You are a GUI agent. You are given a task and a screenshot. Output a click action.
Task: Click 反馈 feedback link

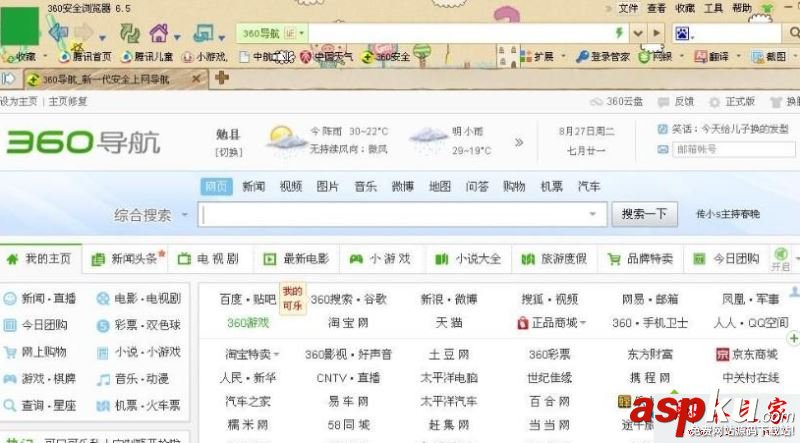676,102
